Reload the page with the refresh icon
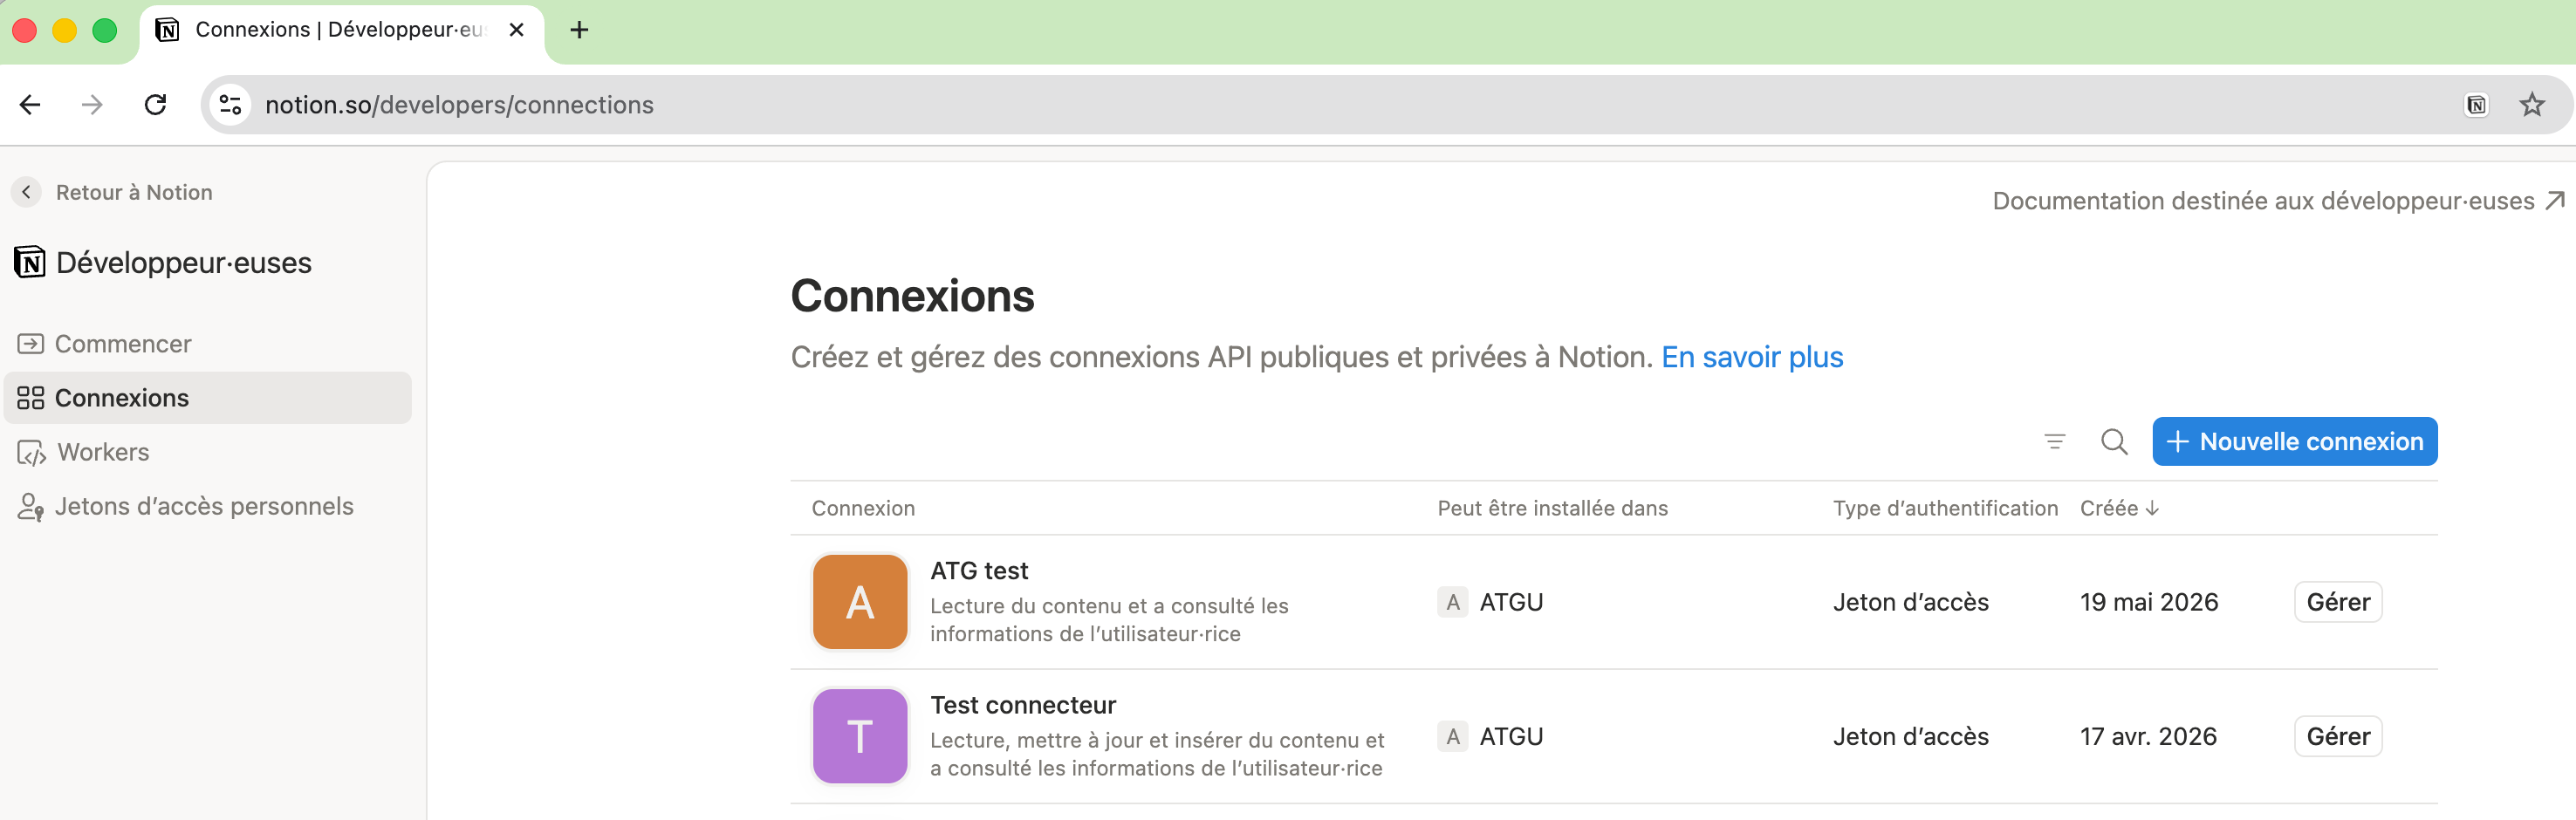2576x820 pixels. click(x=155, y=104)
